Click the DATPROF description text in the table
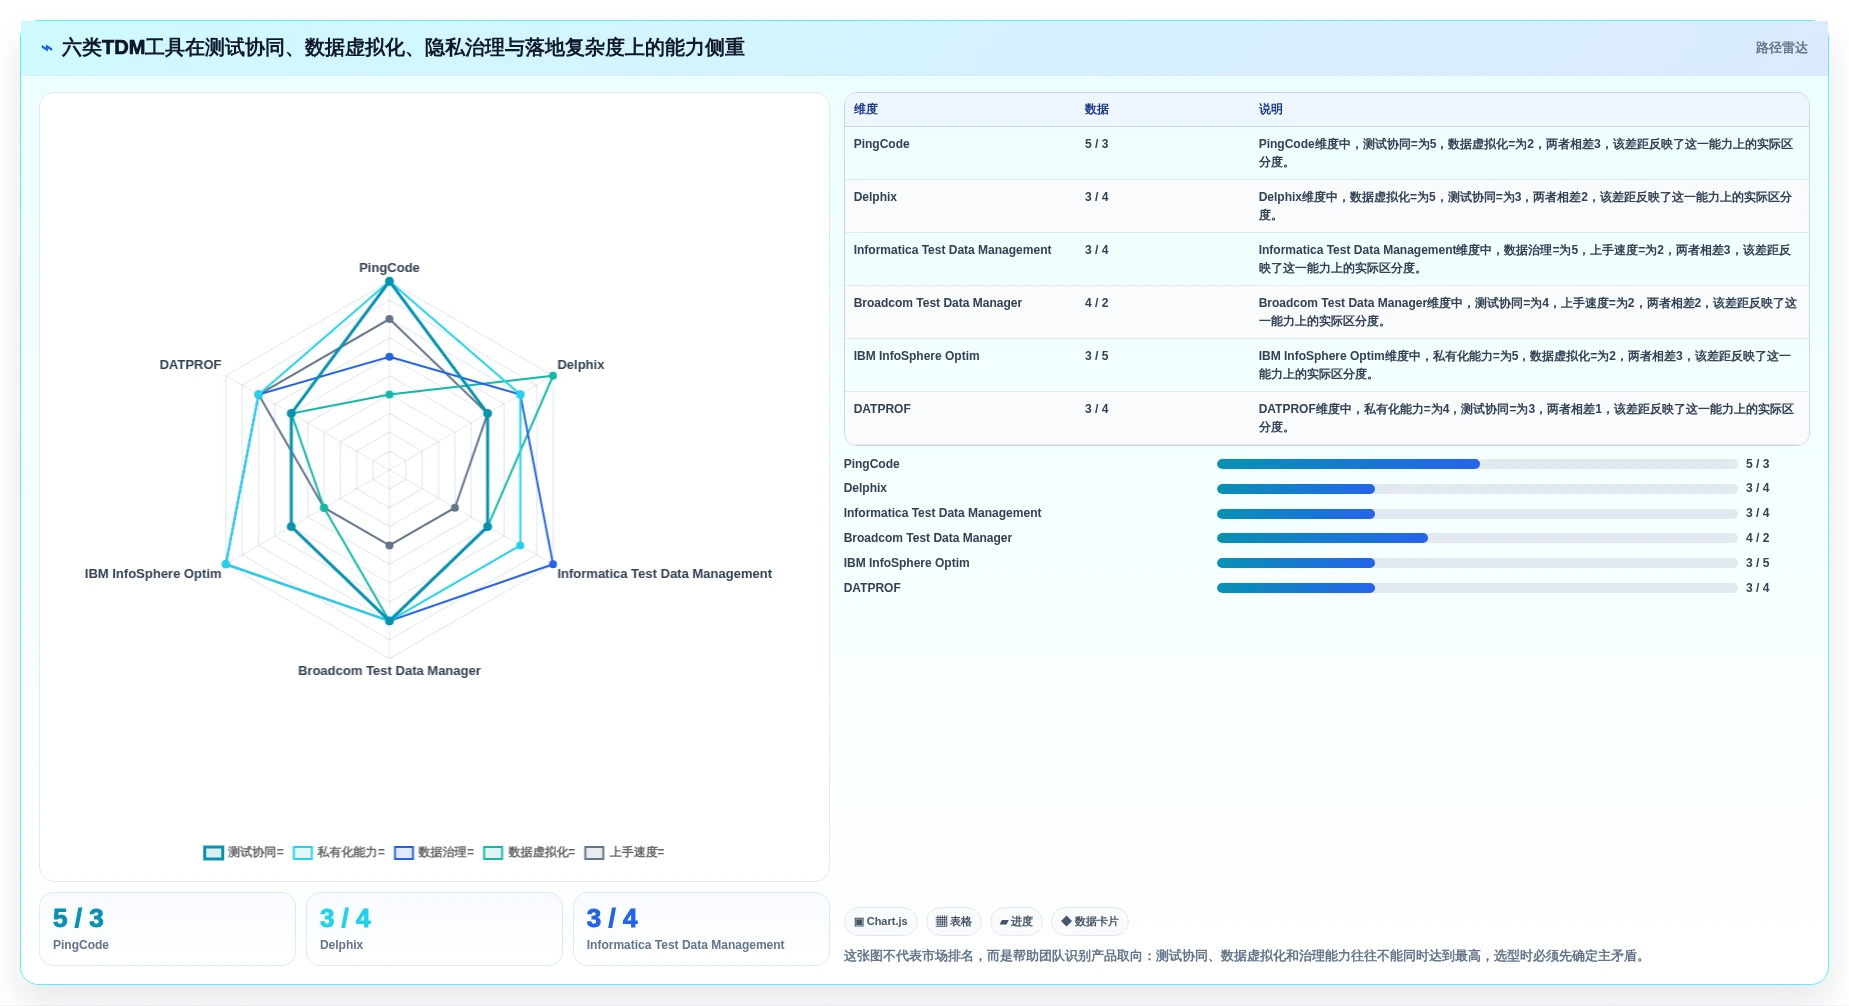The width and height of the screenshot is (1849, 1006). pos(1527,418)
